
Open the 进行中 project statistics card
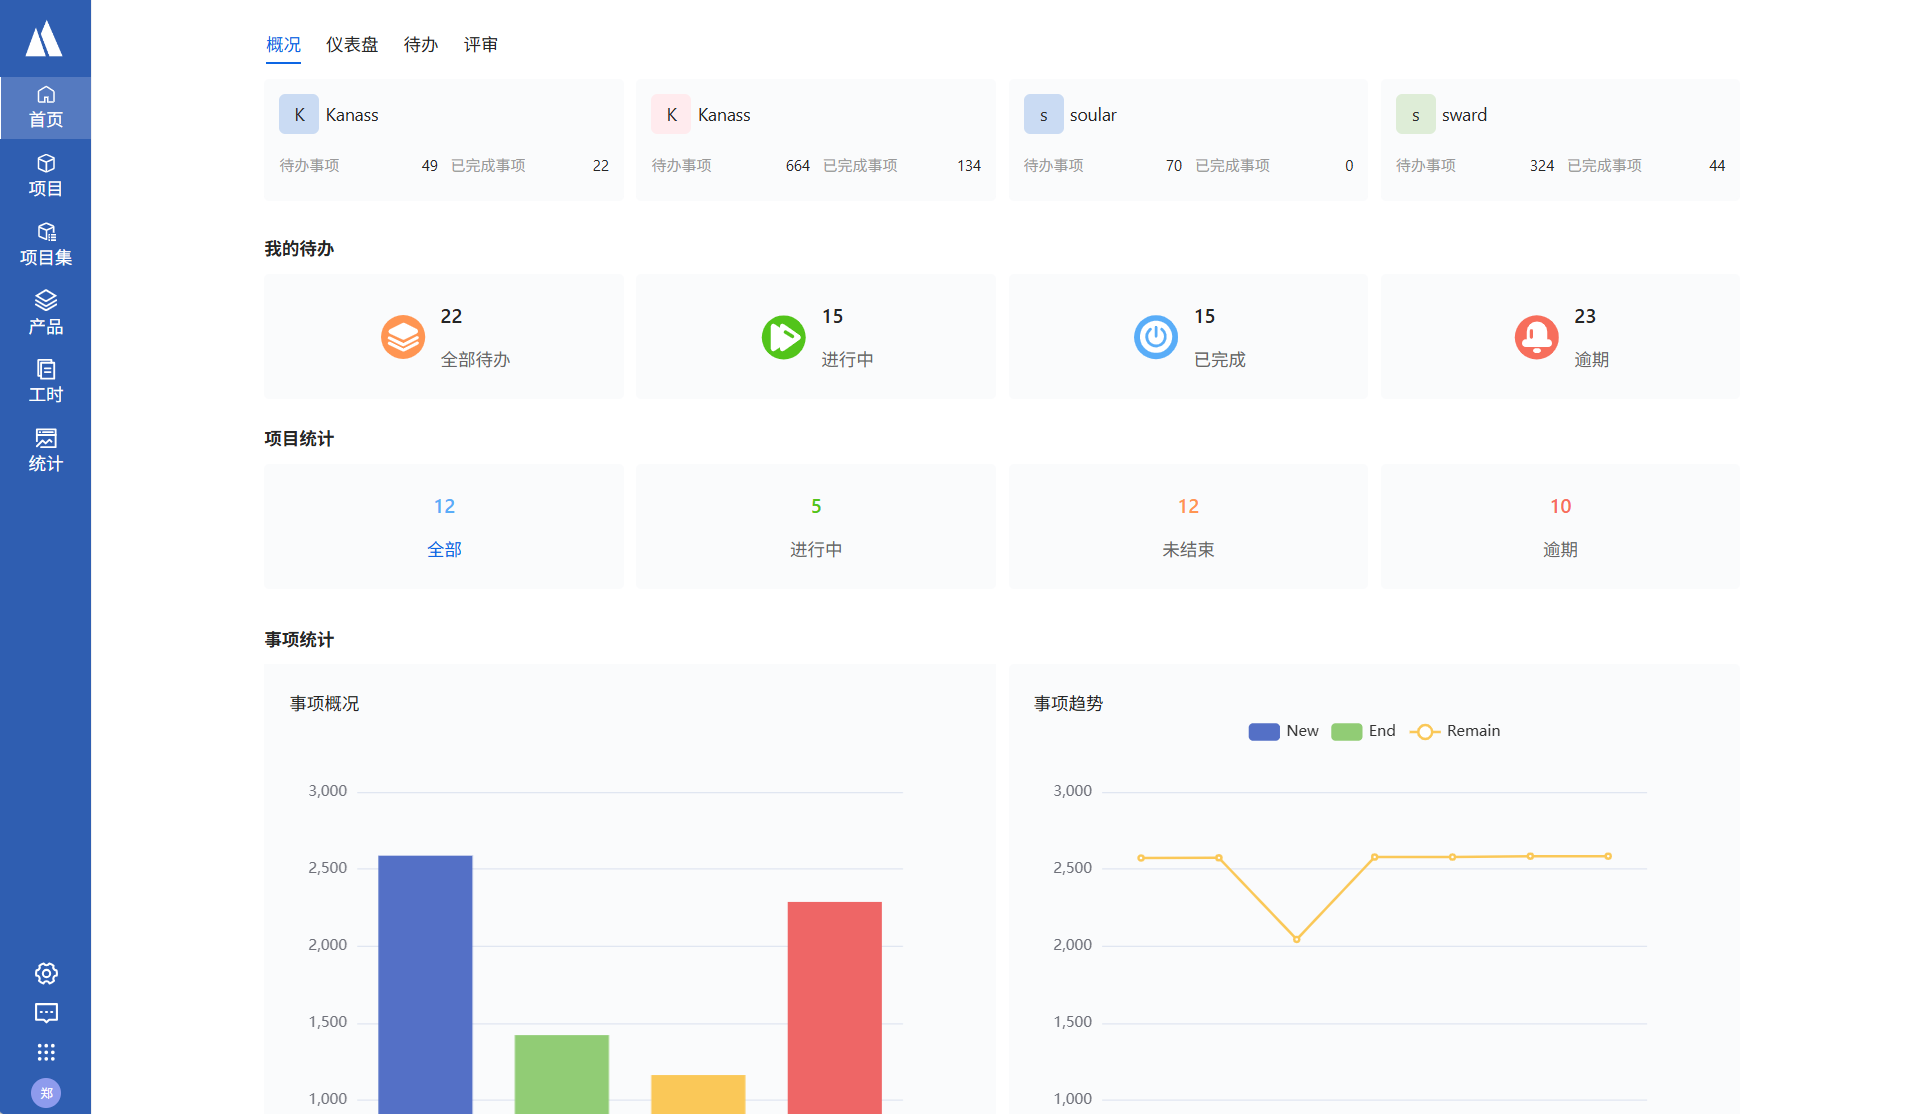coord(816,527)
